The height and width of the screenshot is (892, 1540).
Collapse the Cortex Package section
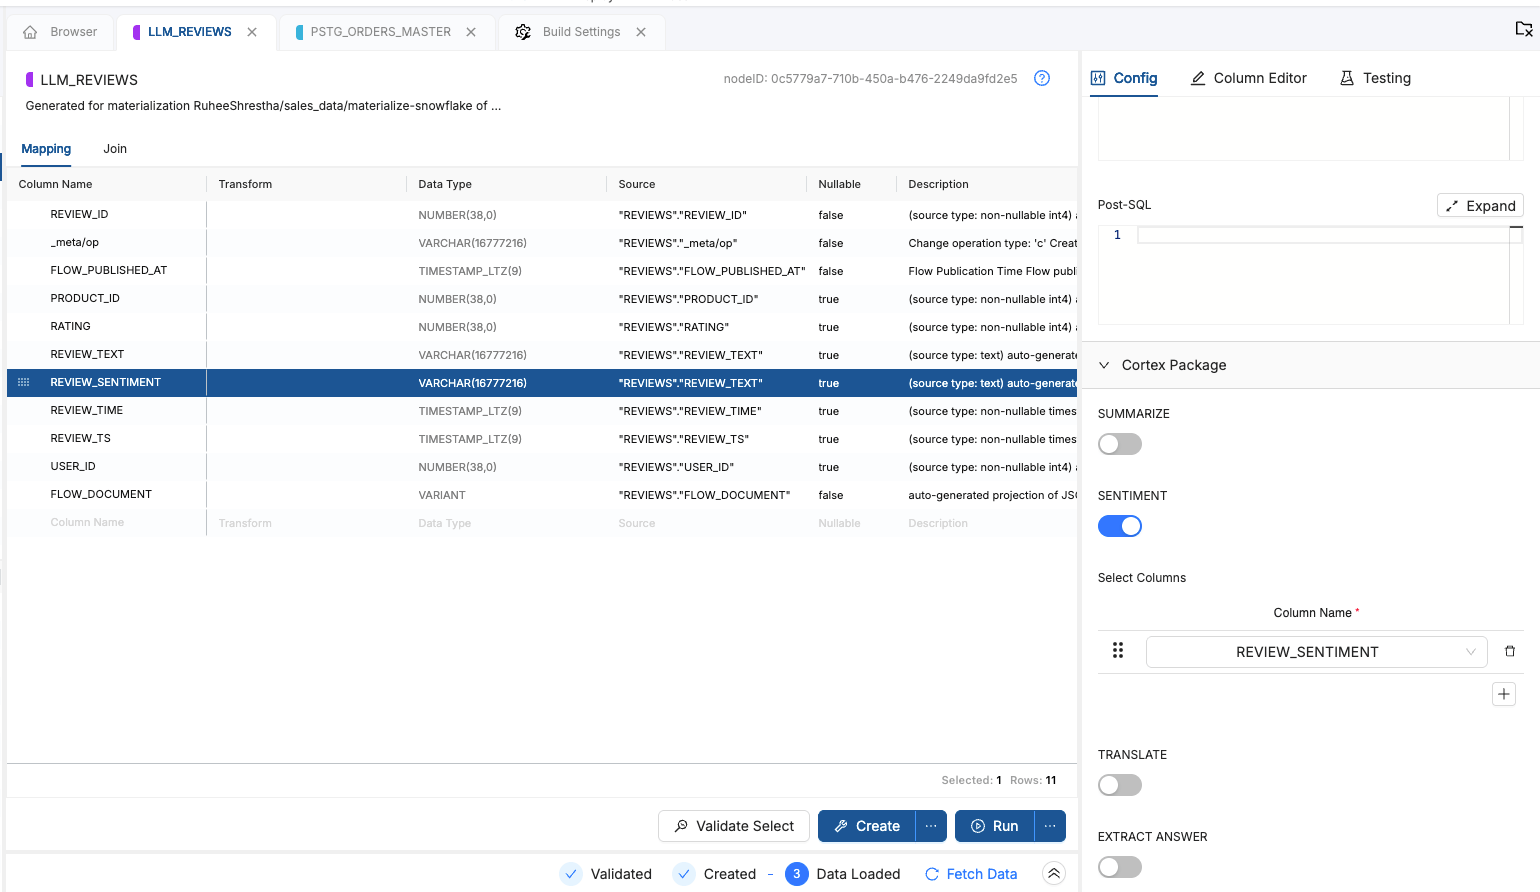pos(1104,365)
